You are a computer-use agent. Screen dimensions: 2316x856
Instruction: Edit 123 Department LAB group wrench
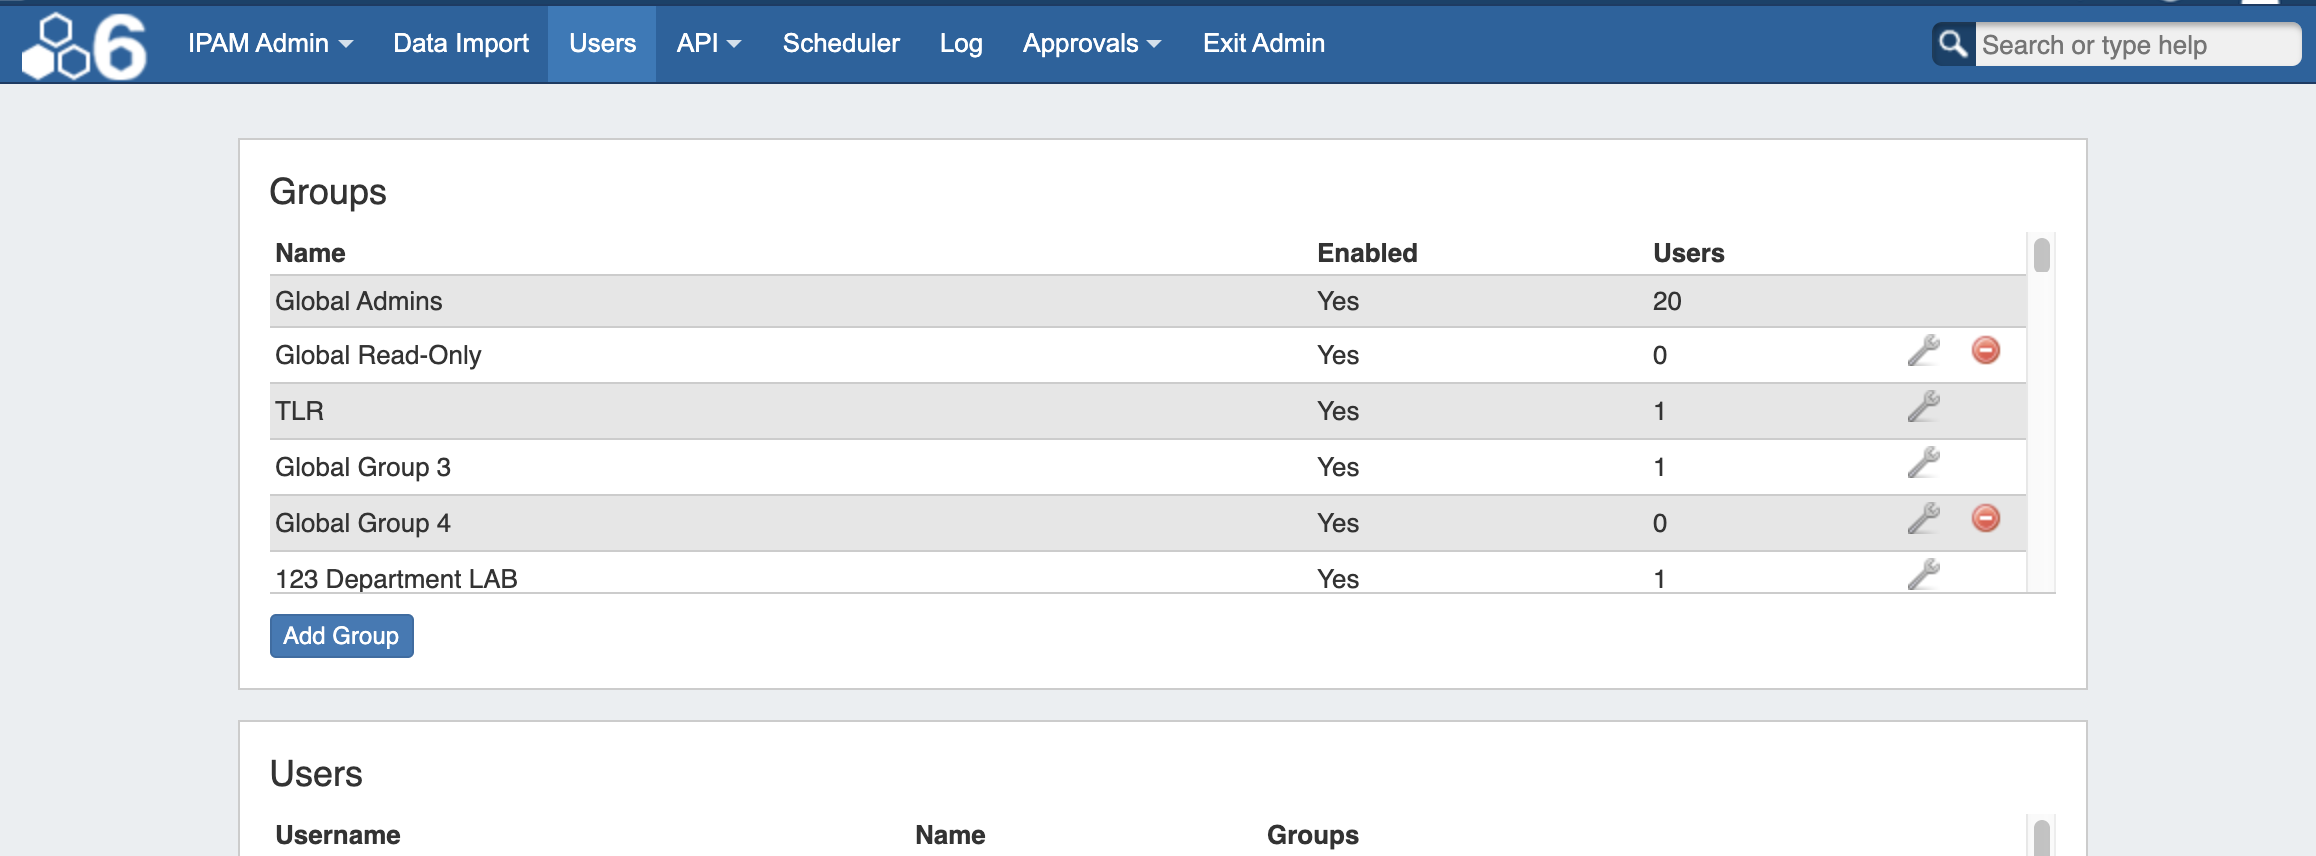click(x=1922, y=574)
